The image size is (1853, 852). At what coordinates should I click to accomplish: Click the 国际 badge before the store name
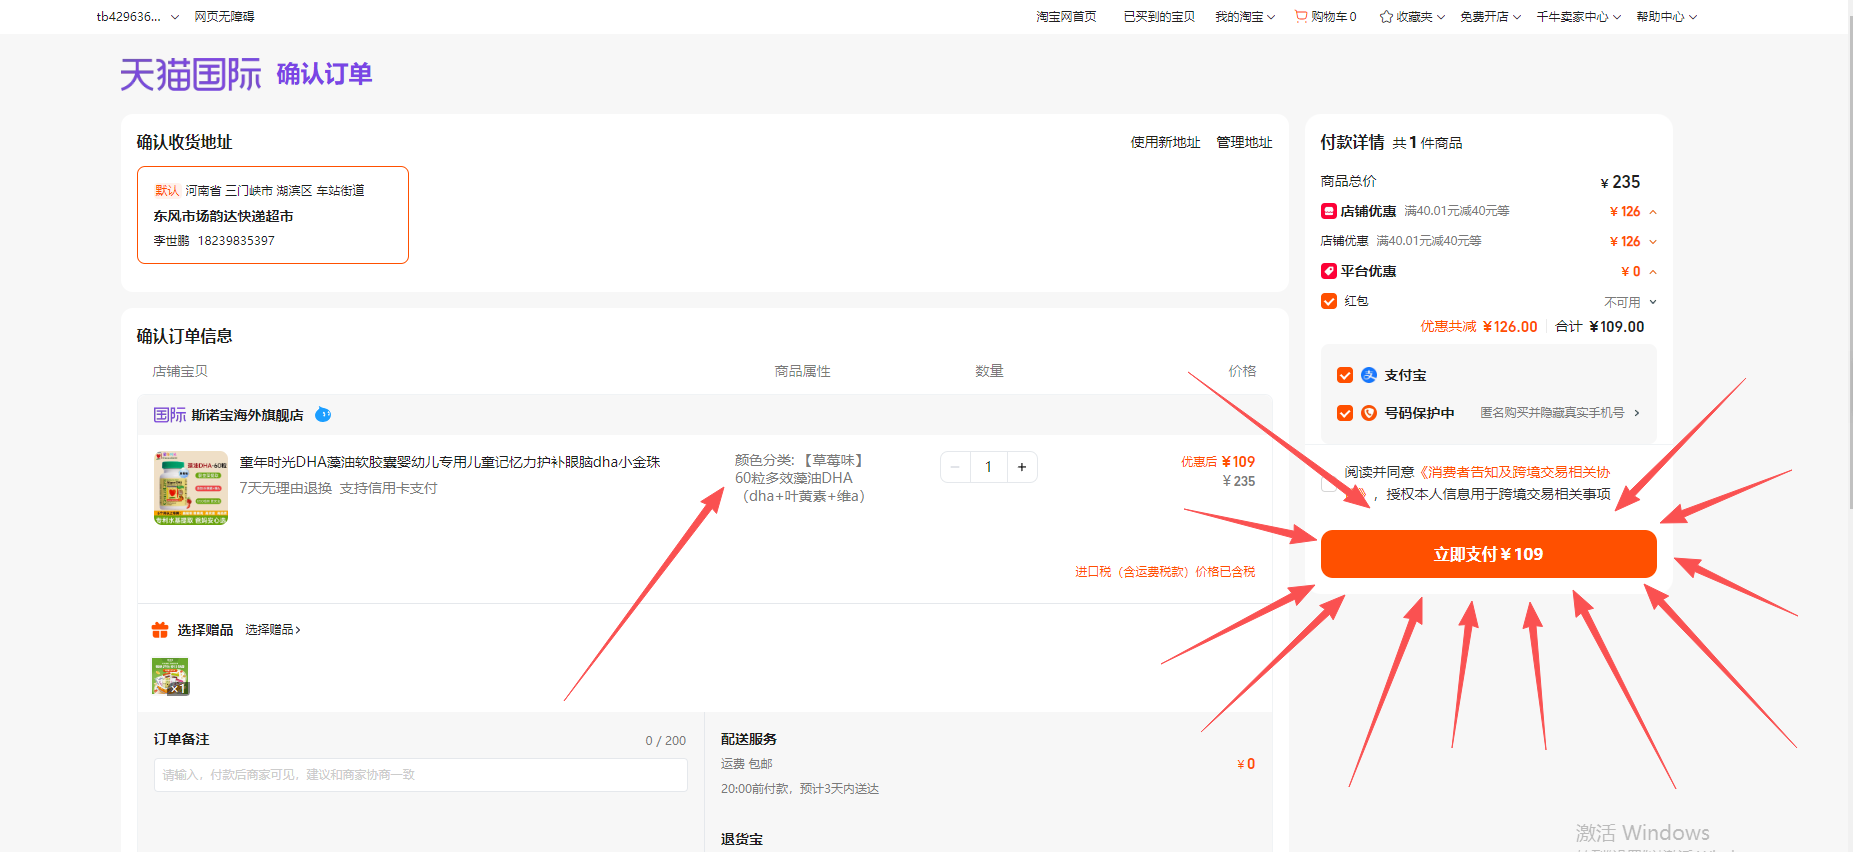[170, 415]
